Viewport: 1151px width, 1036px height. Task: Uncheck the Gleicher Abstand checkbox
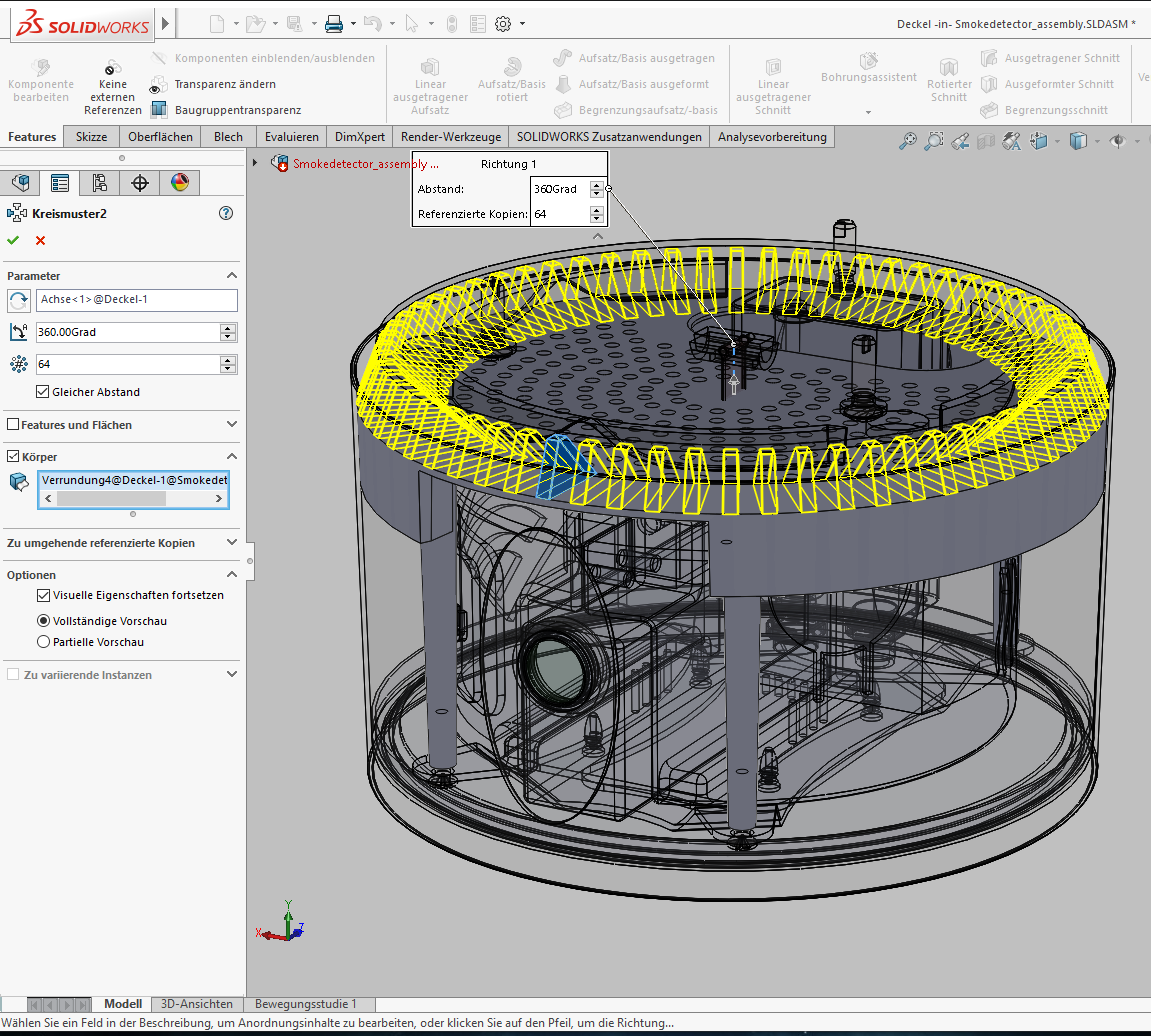coord(43,392)
